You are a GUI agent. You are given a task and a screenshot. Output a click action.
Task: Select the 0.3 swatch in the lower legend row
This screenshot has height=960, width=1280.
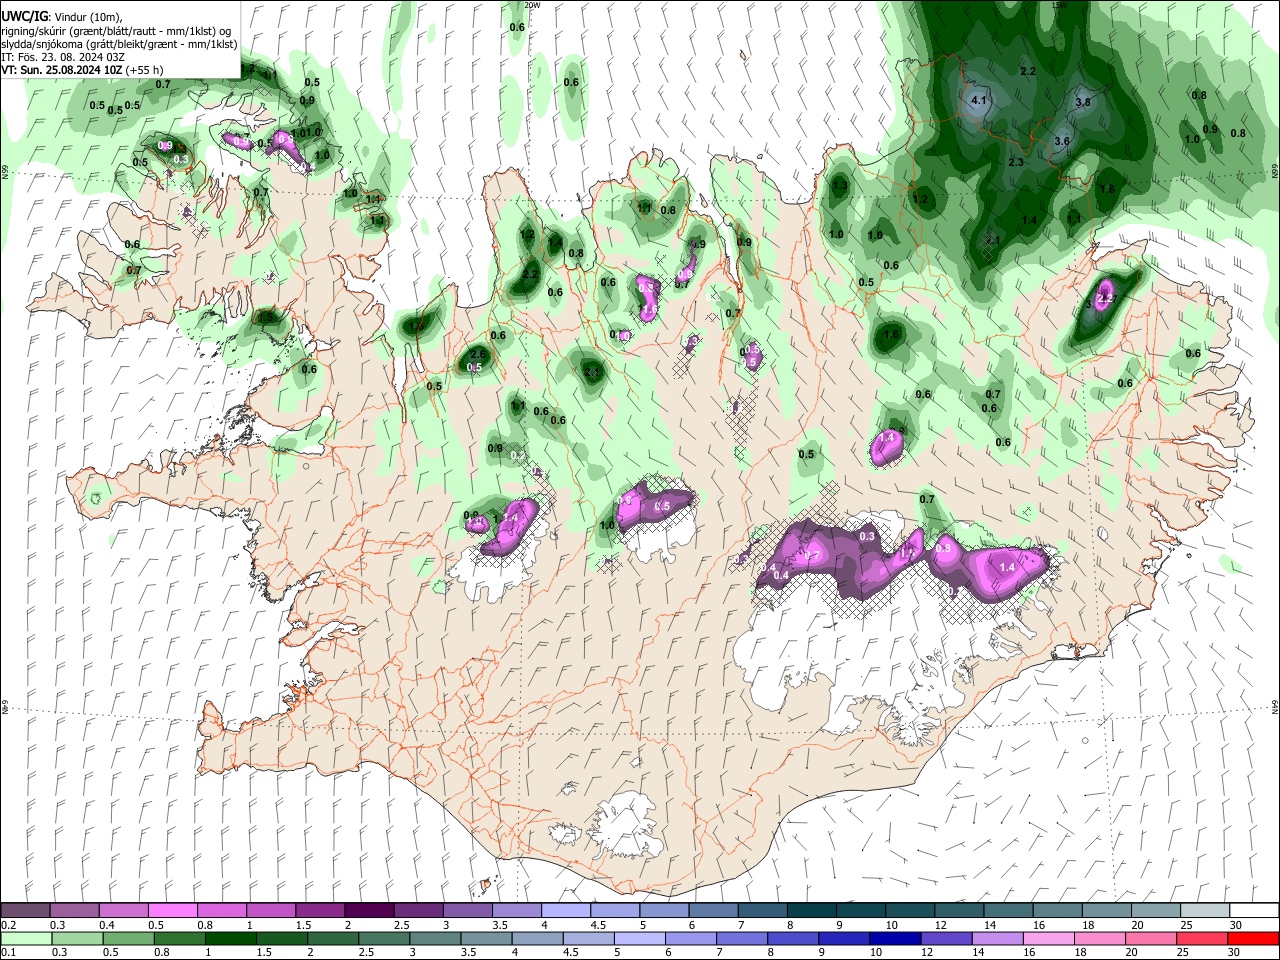[77, 938]
